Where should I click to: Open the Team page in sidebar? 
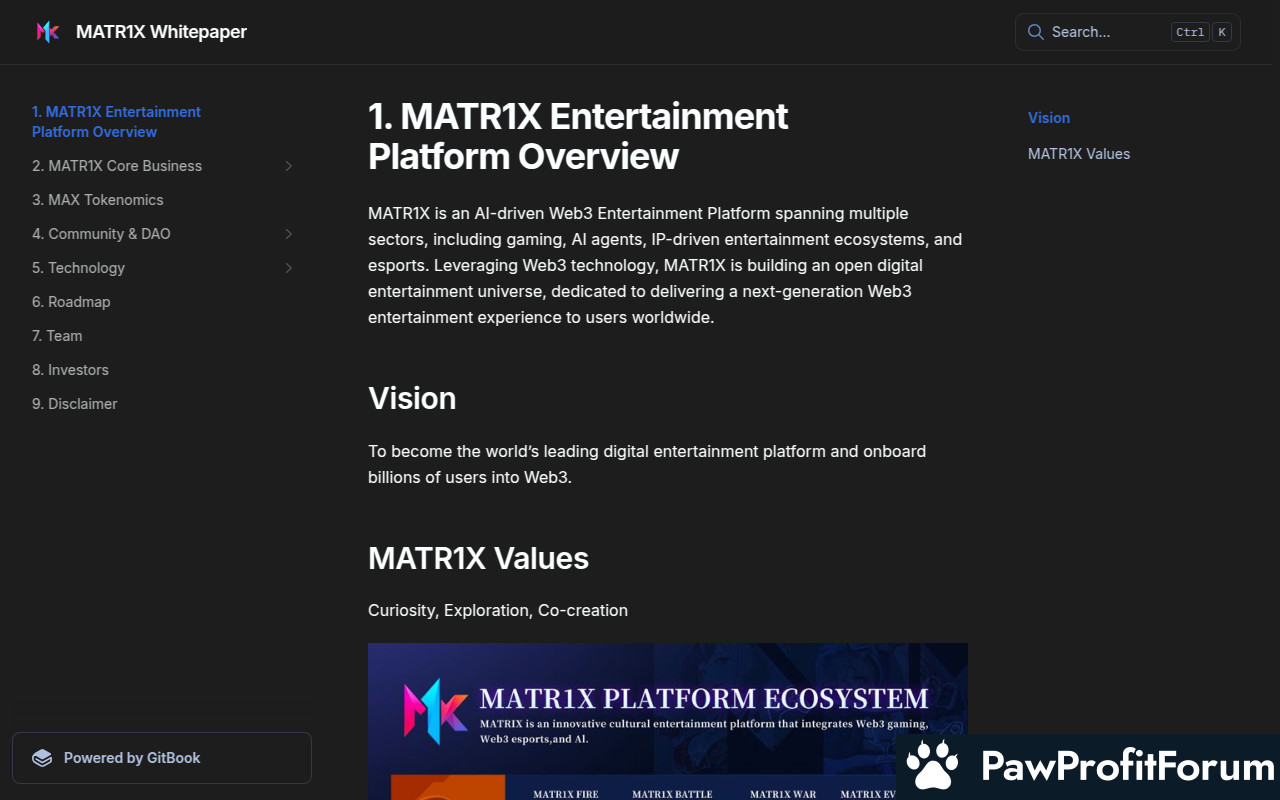57,336
